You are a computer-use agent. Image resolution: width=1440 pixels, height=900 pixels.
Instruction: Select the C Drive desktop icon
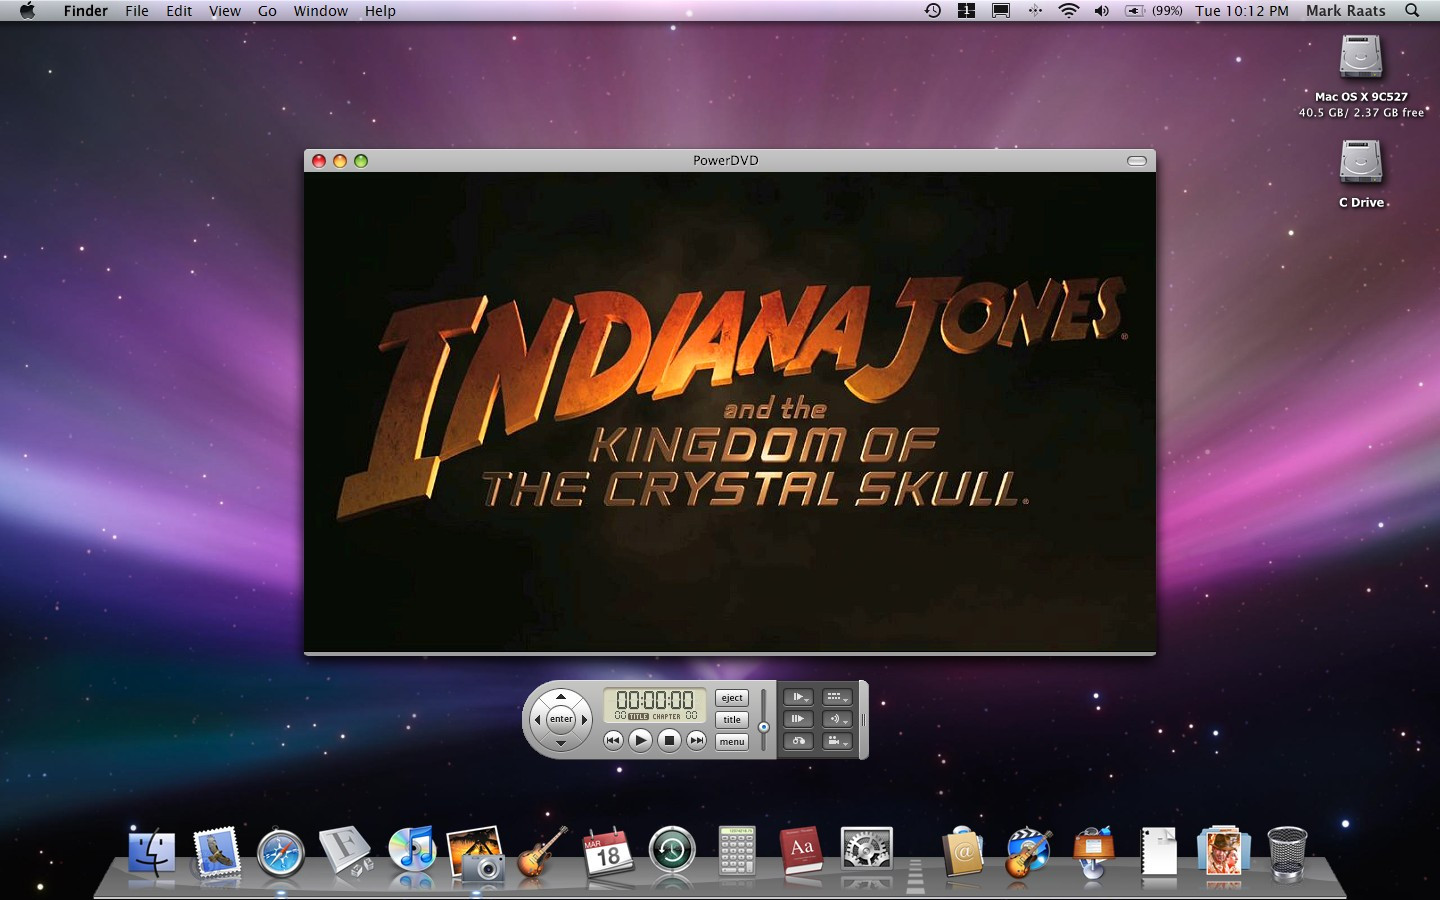click(x=1361, y=162)
